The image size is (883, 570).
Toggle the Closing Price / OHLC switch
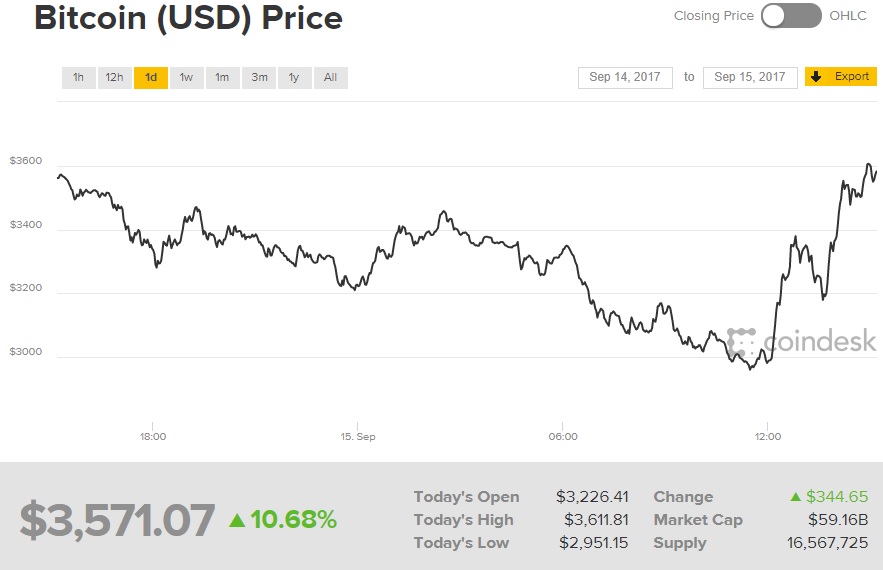coord(791,16)
